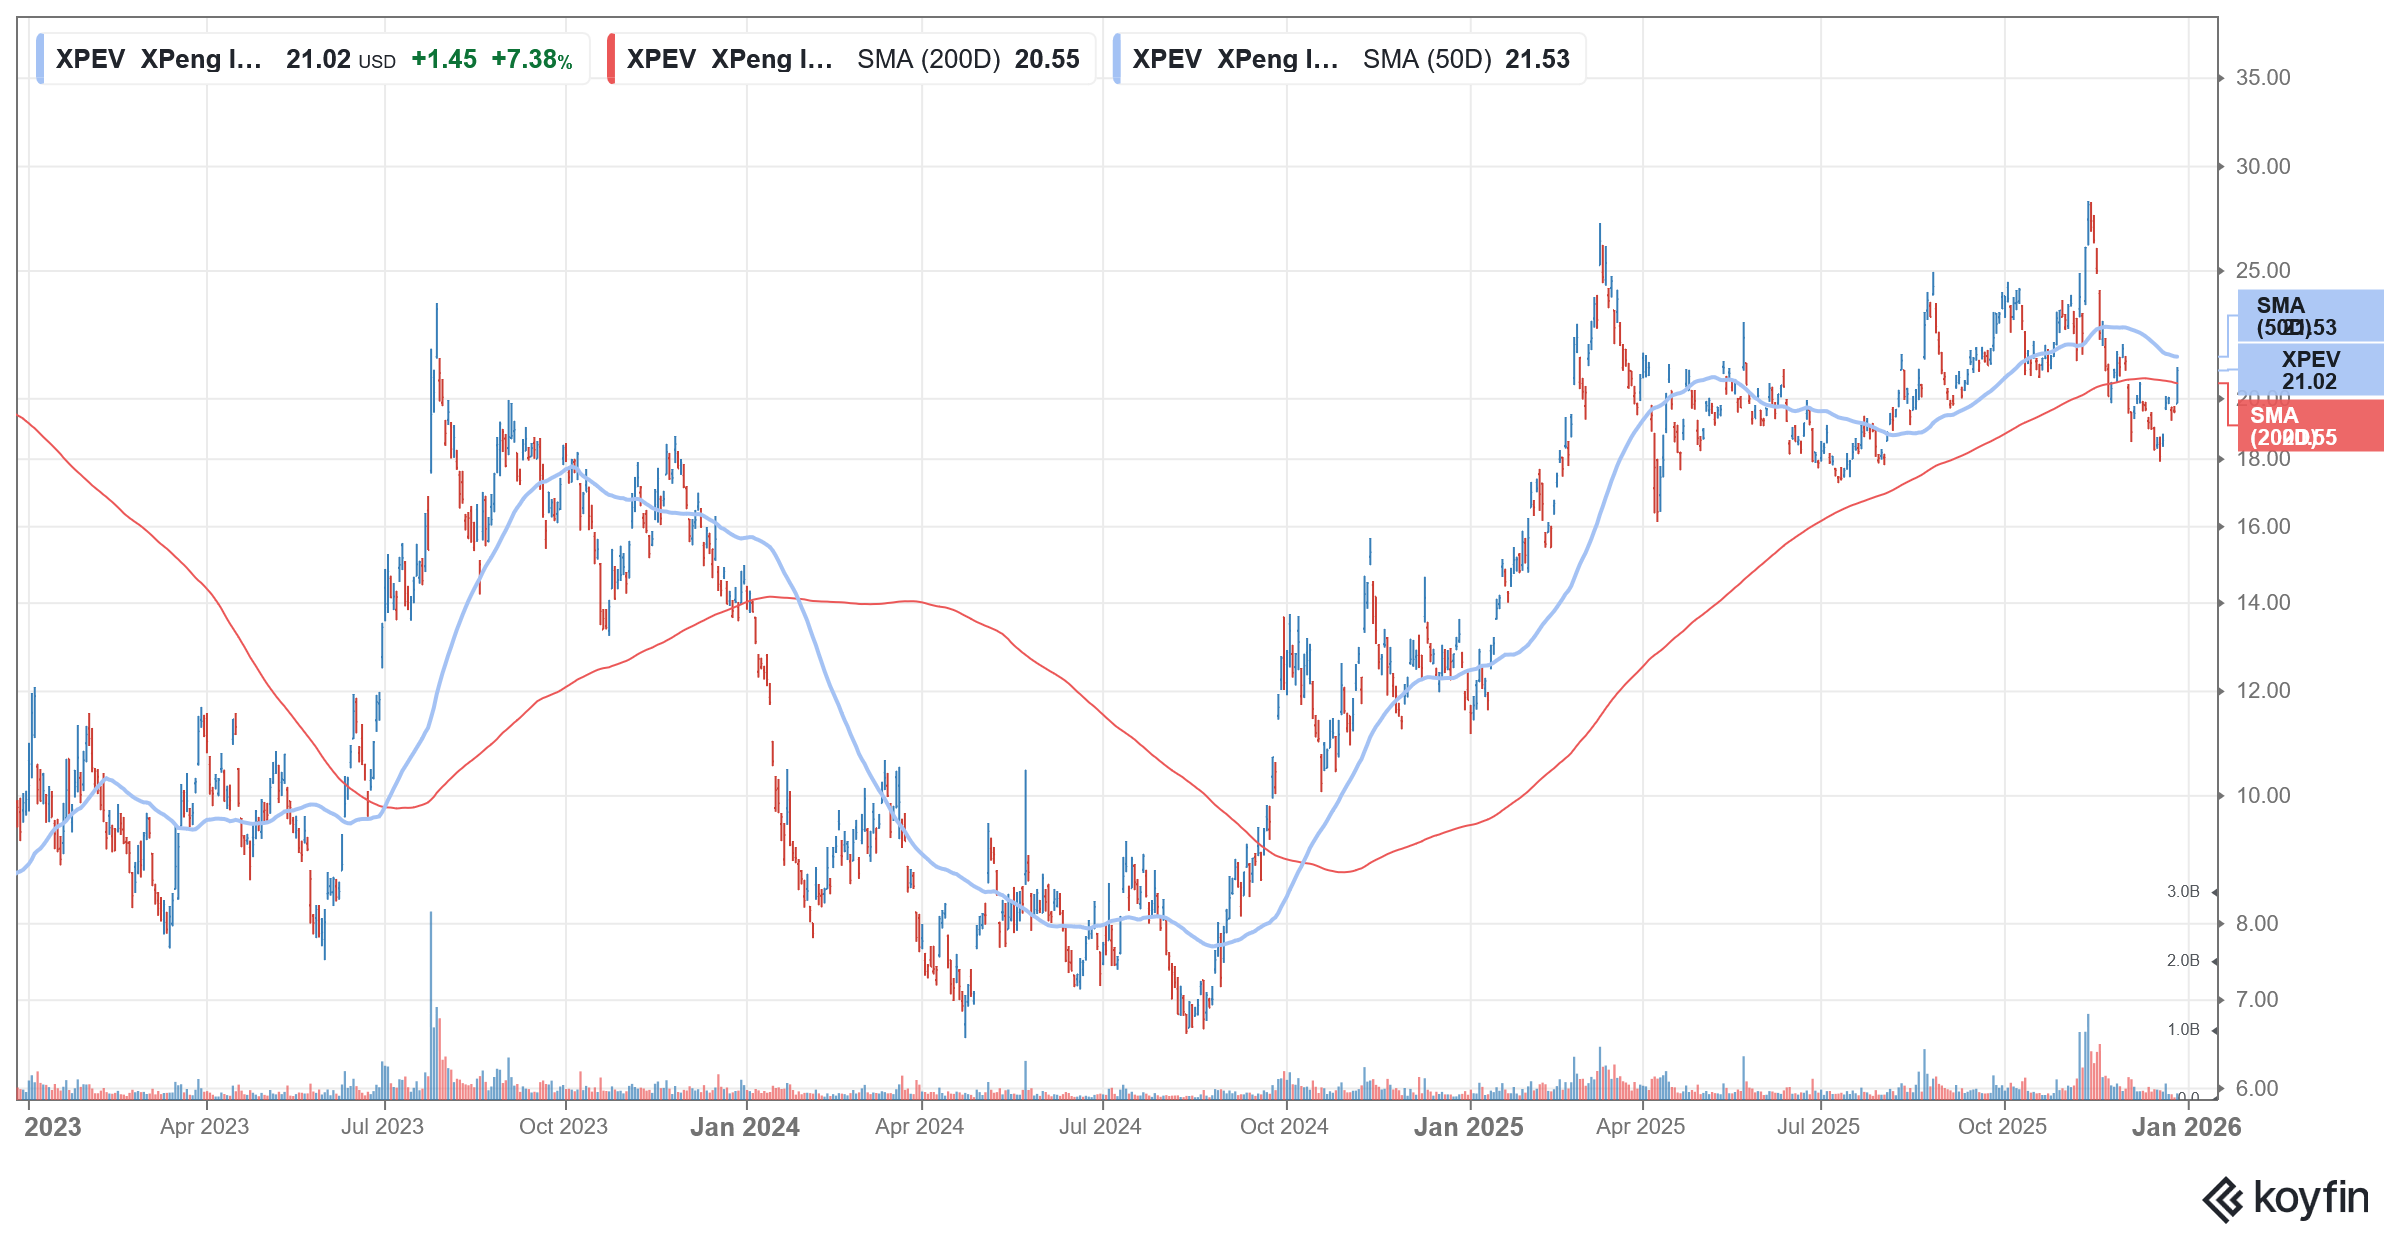This screenshot has height=1240, width=2400.
Task: Open options on the SMA (50D) legend entry
Action: click(1350, 59)
